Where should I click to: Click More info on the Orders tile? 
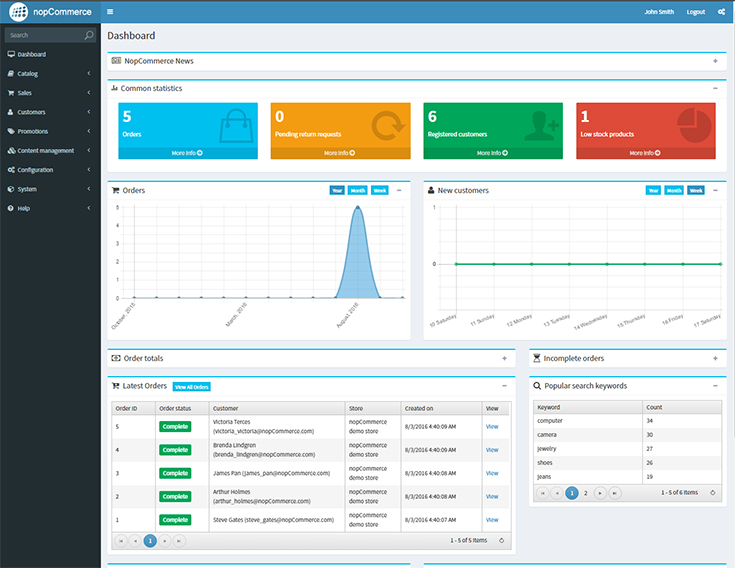(x=188, y=153)
